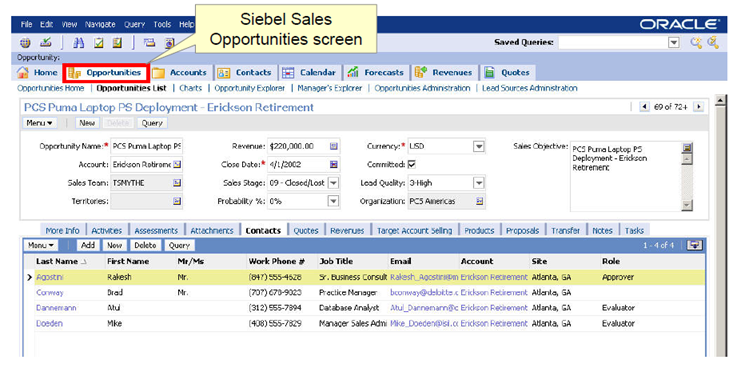Click the Revenue amount field

[298, 147]
